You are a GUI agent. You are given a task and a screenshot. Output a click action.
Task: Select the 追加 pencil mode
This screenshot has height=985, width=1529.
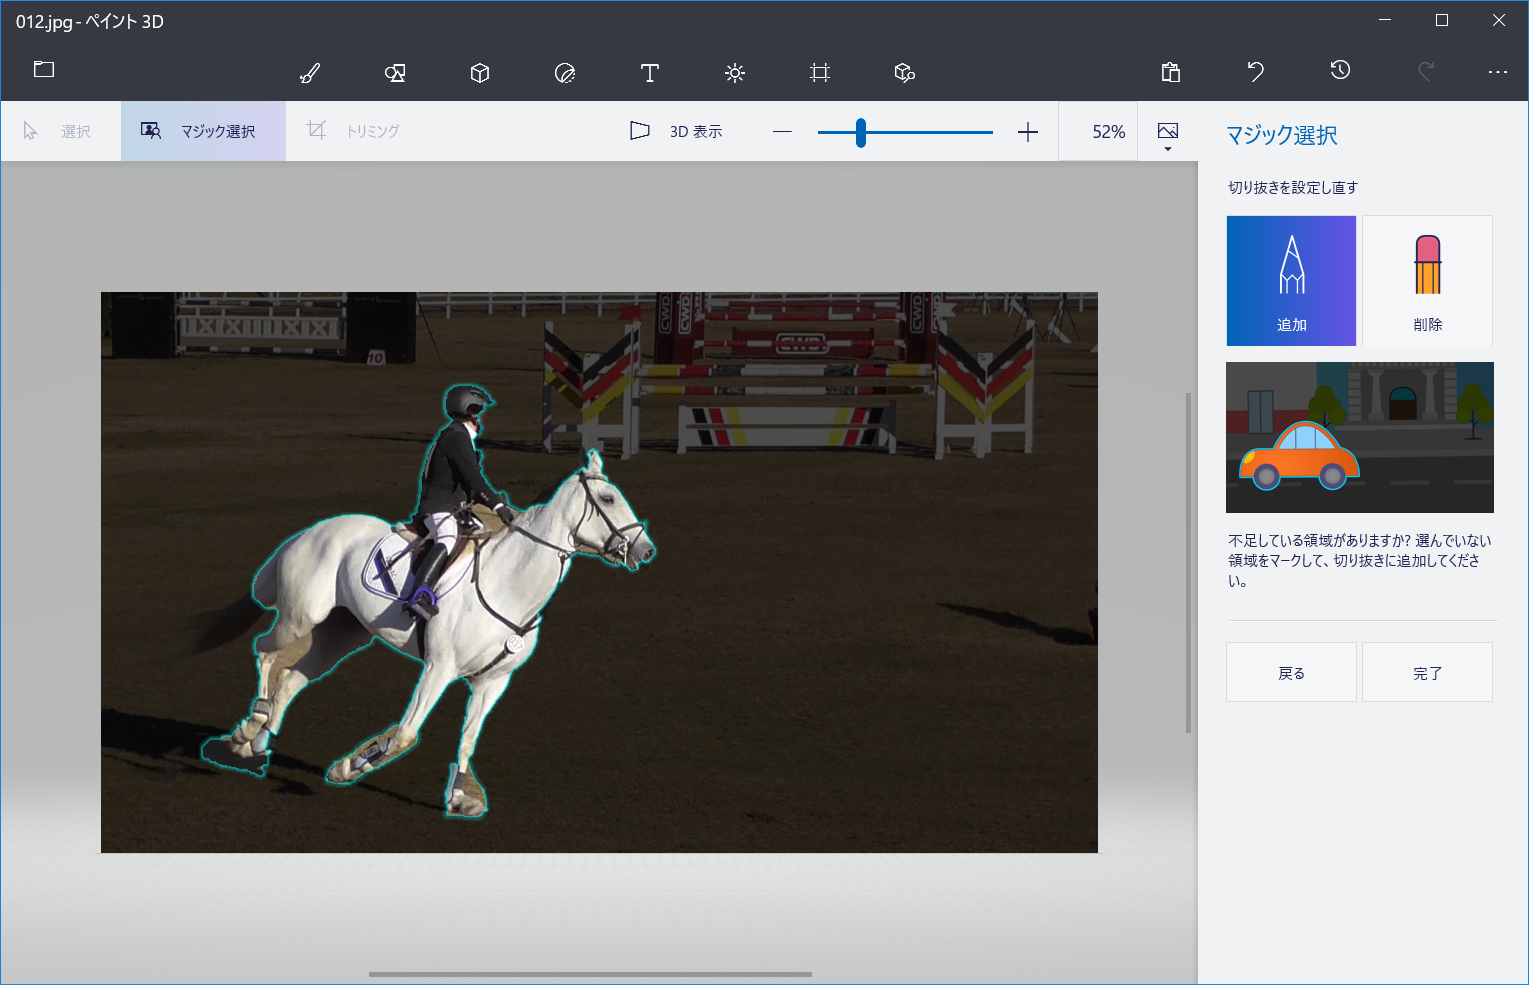pos(1291,281)
